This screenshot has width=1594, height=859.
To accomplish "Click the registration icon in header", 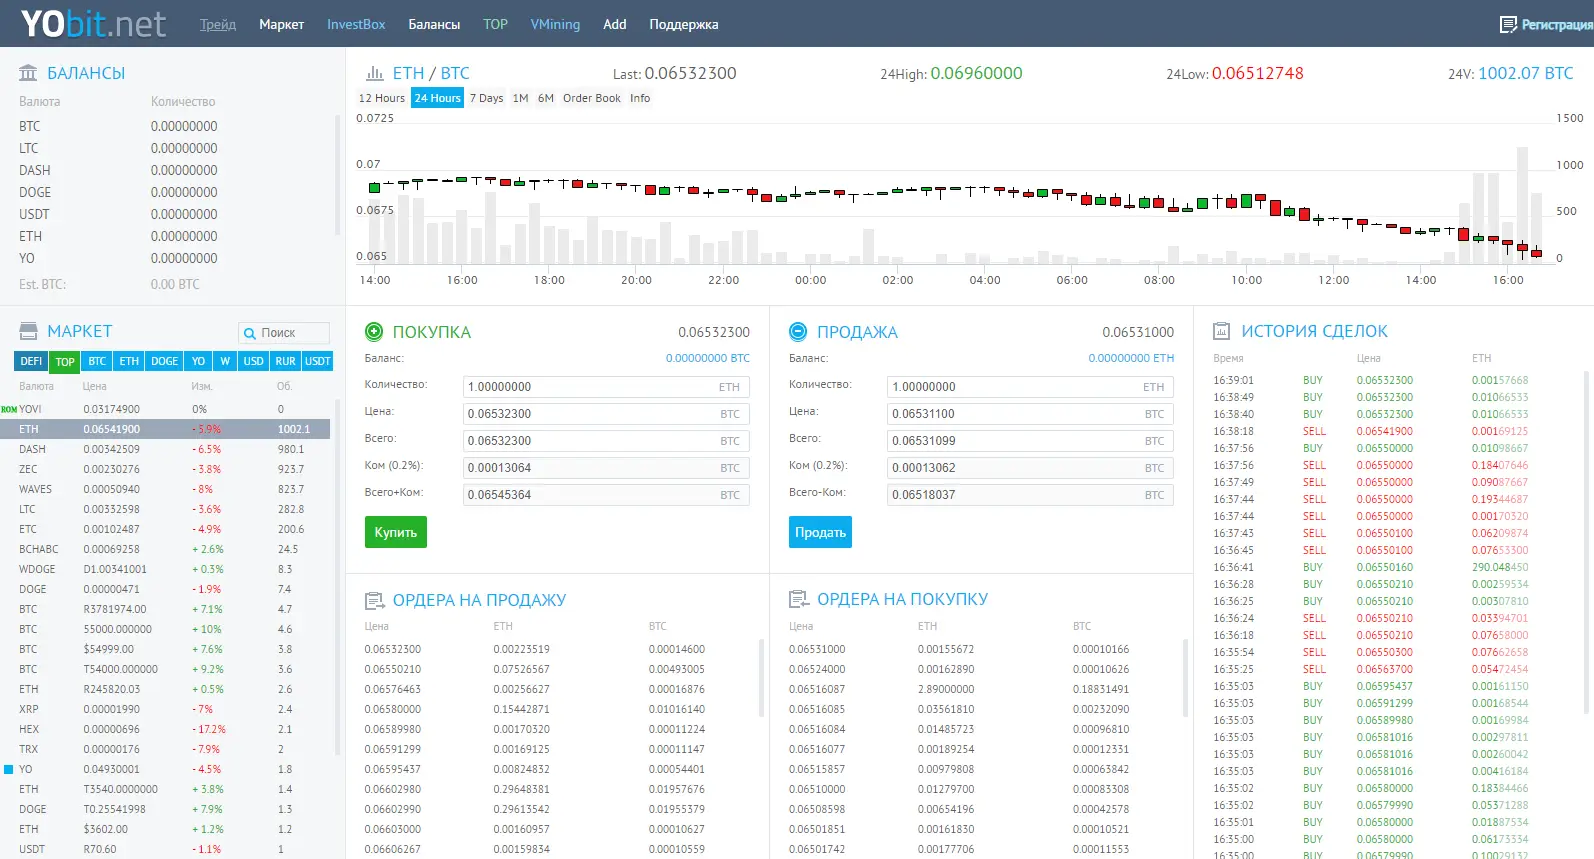I will (x=1508, y=24).
